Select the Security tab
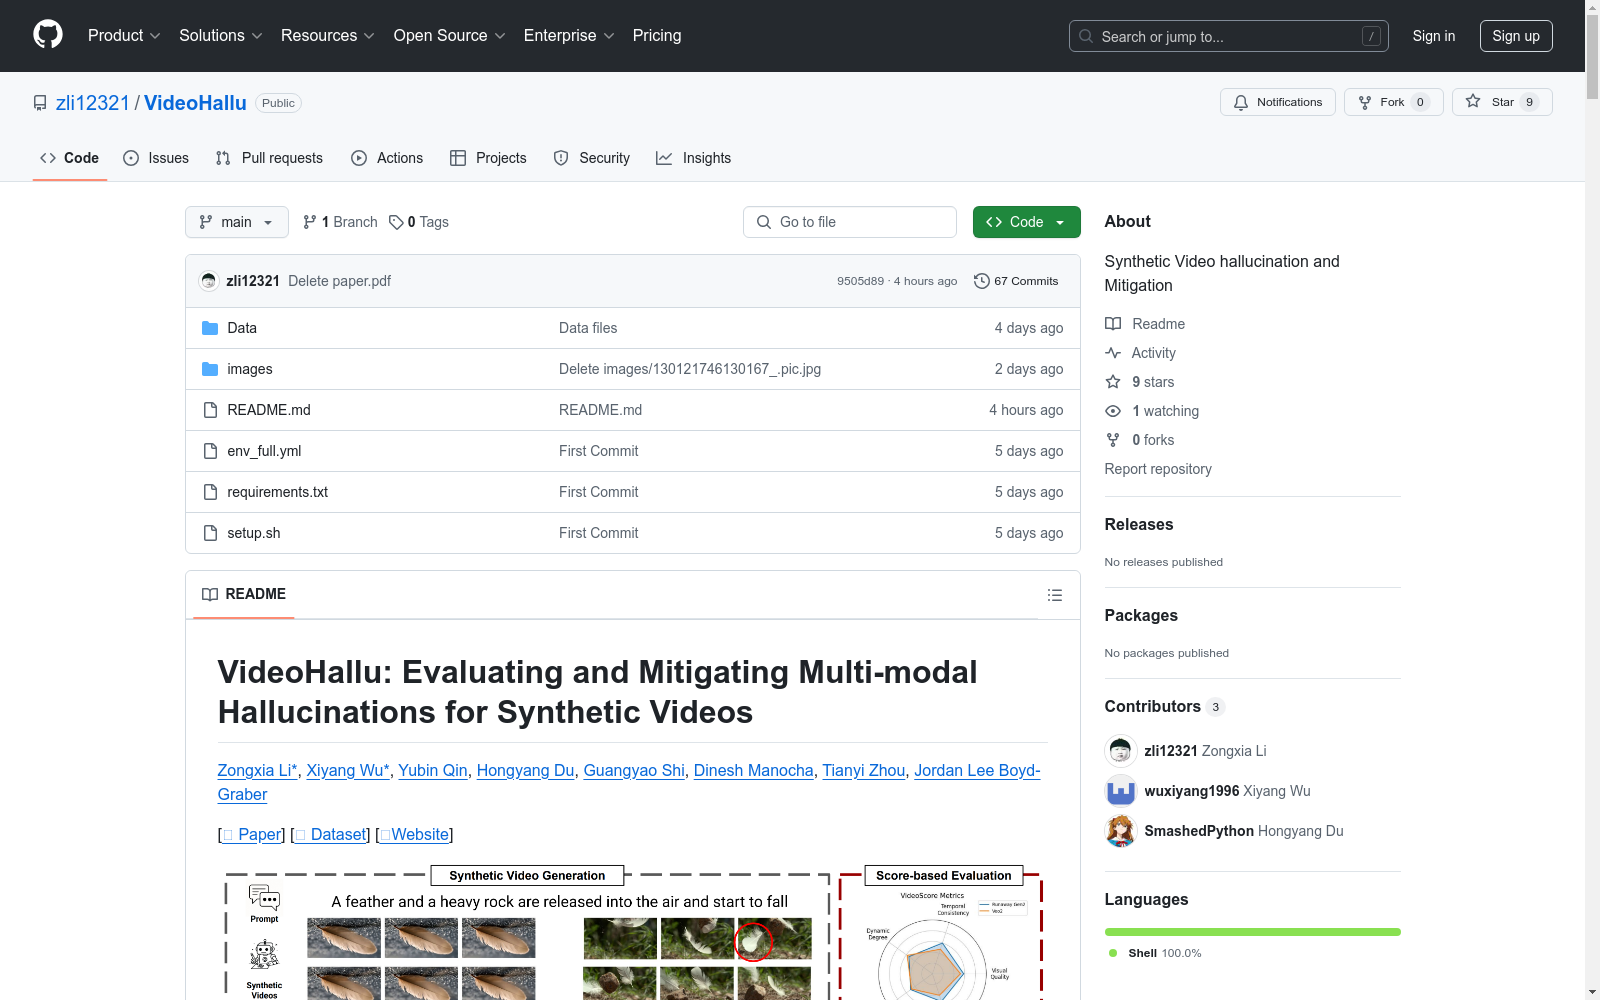 pos(592,158)
